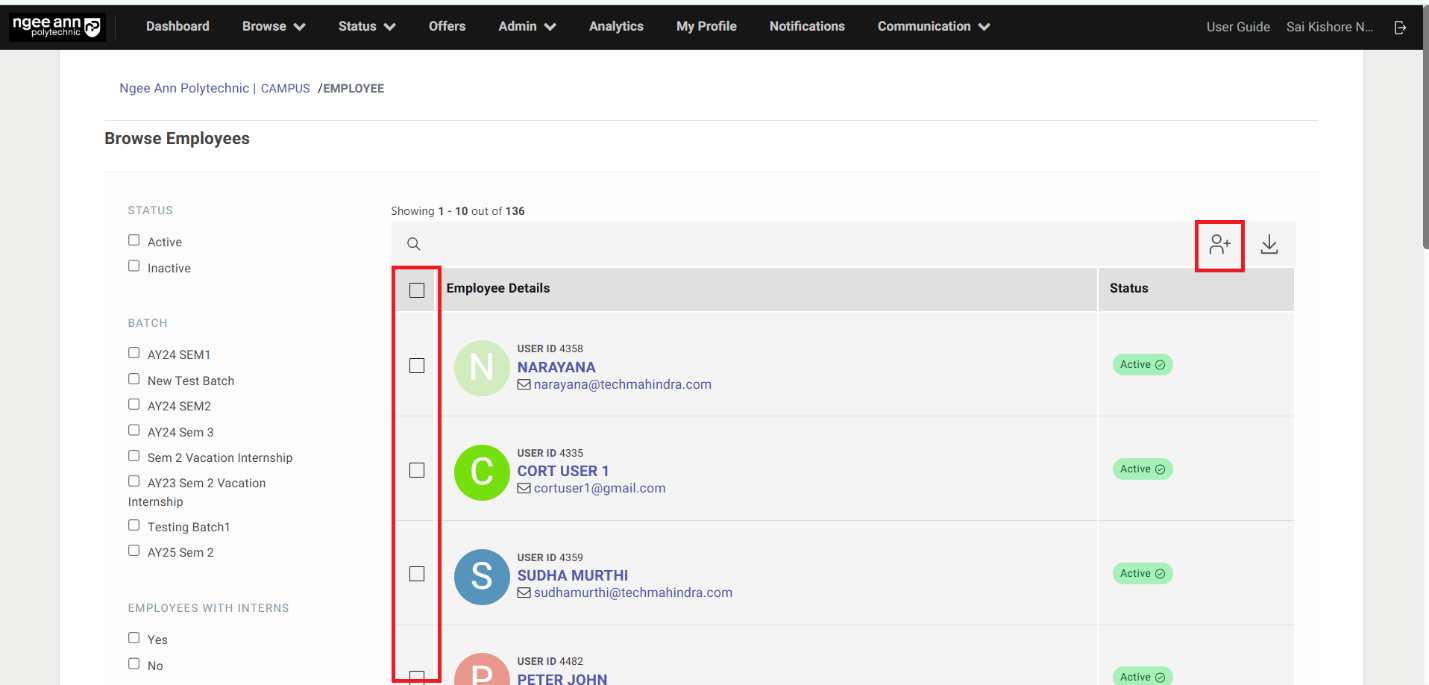1429x685 pixels.
Task: Click the download employees list icon
Action: [1269, 245]
